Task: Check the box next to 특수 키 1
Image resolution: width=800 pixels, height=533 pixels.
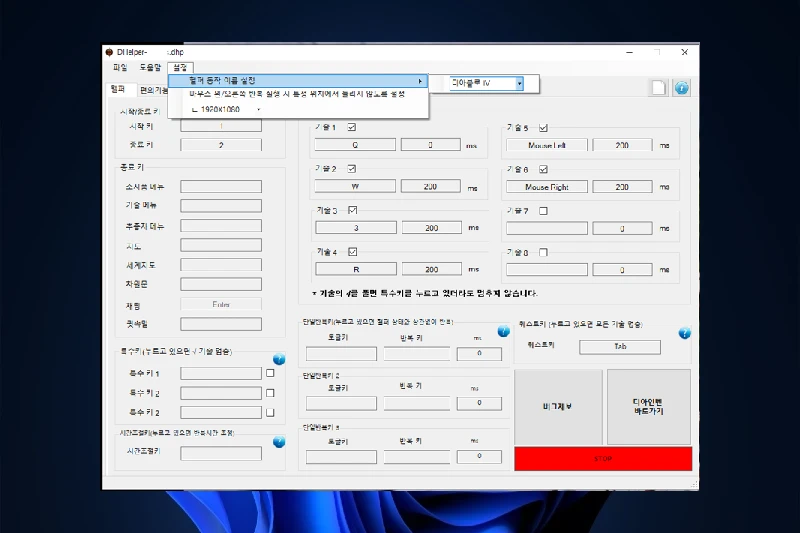Action: point(270,373)
